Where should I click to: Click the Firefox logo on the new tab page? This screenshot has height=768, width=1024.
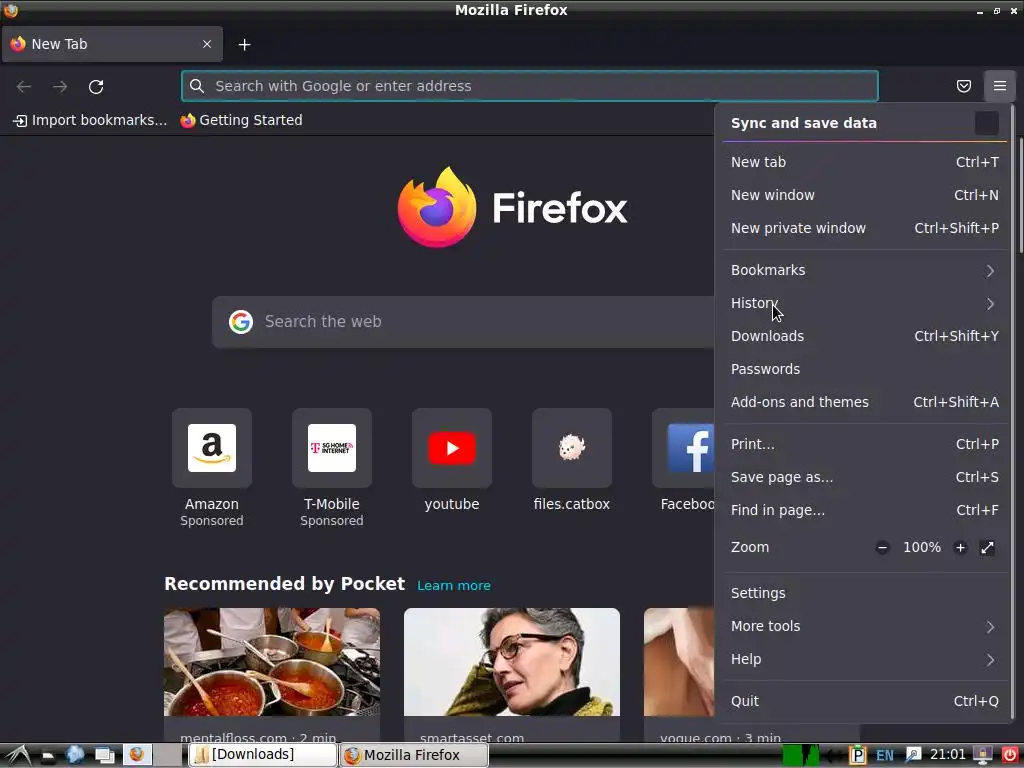coord(512,207)
